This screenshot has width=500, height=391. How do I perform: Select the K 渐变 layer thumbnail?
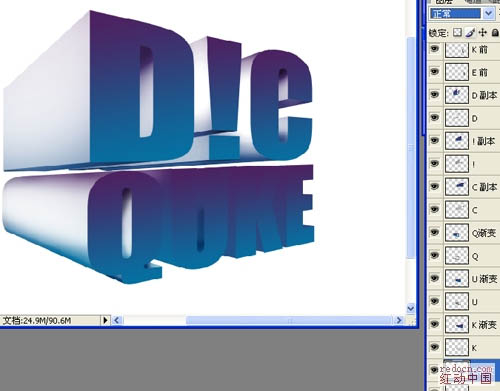coord(457,324)
